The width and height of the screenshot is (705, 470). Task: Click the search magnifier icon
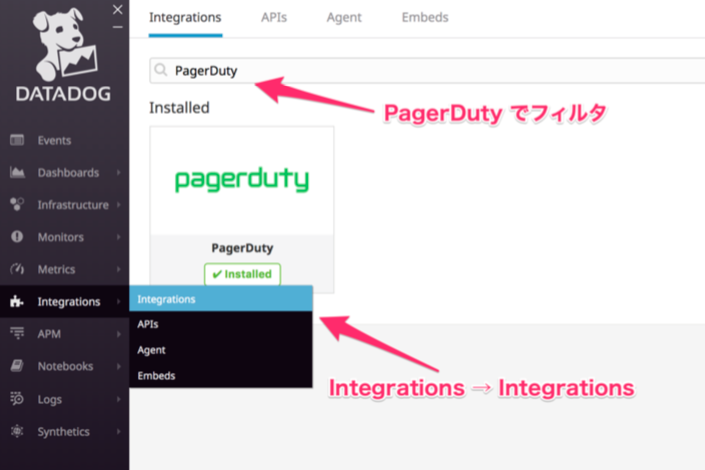click(x=161, y=70)
